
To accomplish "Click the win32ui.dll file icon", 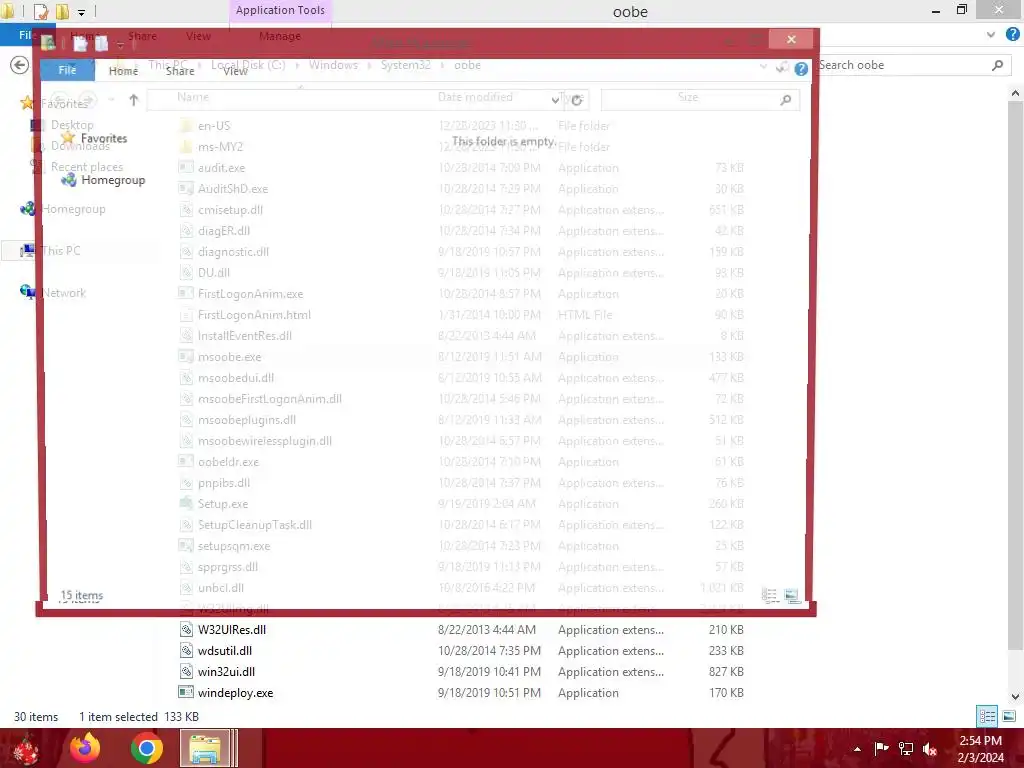I will [186, 671].
